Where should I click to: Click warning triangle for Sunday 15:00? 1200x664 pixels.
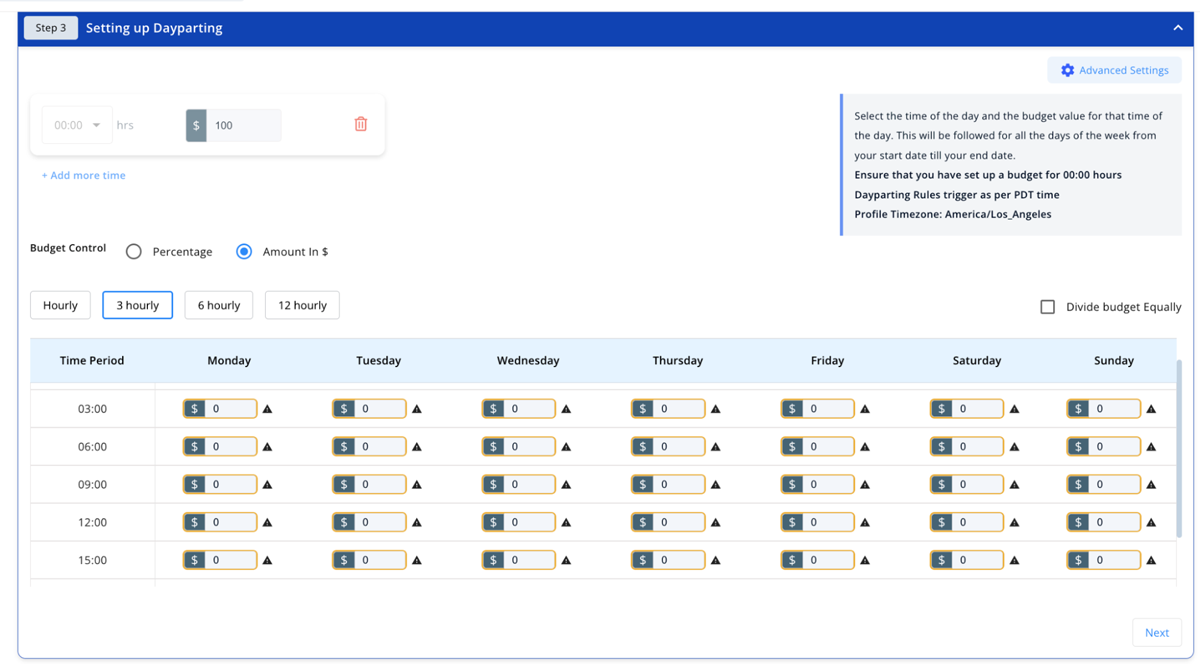(1151, 561)
